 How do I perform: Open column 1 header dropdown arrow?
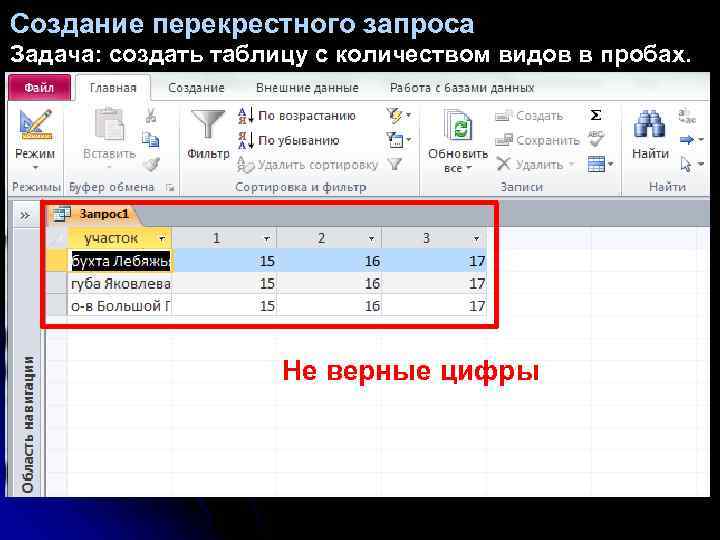(x=266, y=239)
